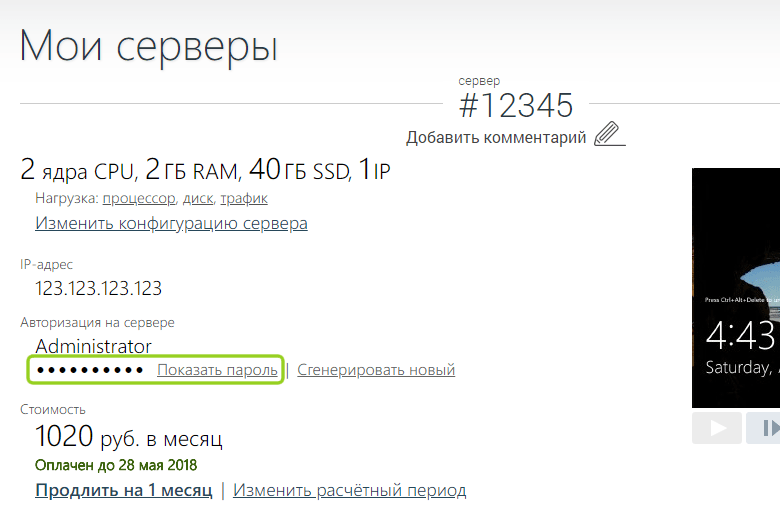Click the masked password dots field
Image resolution: width=780 pixels, height=521 pixels.
point(90,370)
